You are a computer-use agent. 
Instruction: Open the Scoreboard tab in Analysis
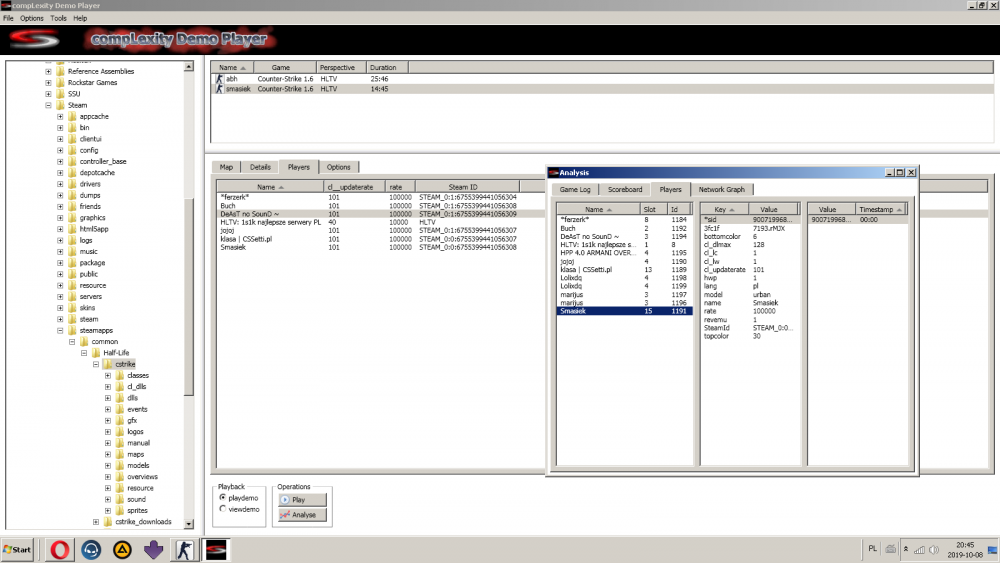[x=625, y=189]
